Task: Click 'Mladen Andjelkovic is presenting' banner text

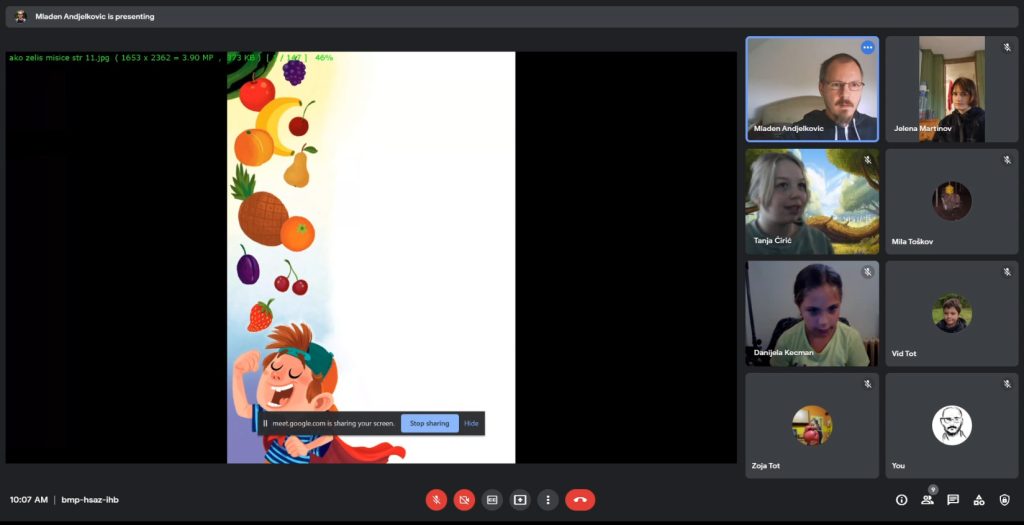Action: coord(95,17)
